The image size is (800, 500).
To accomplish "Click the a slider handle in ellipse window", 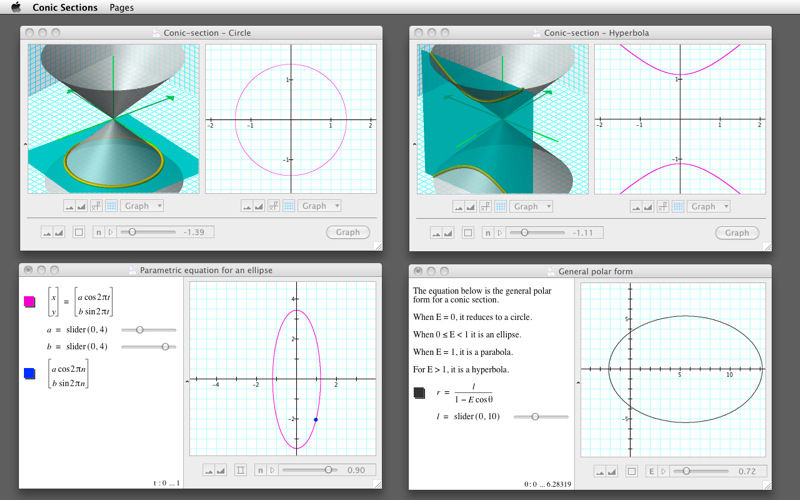I will point(139,330).
